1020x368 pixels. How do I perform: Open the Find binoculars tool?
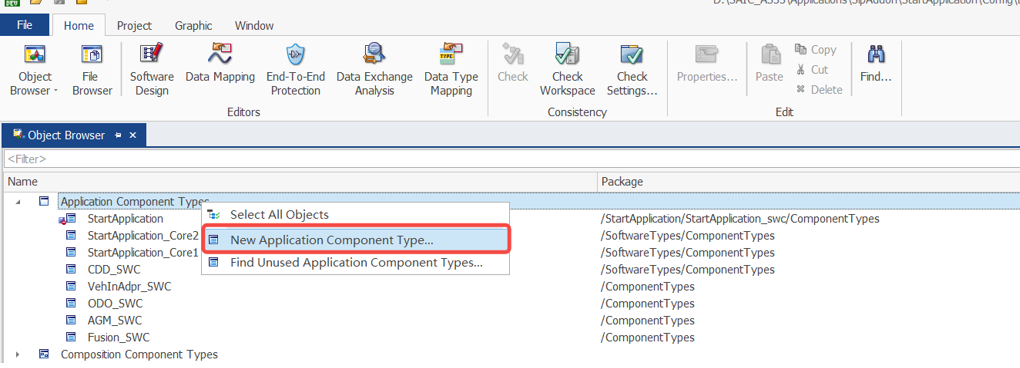coord(876,63)
